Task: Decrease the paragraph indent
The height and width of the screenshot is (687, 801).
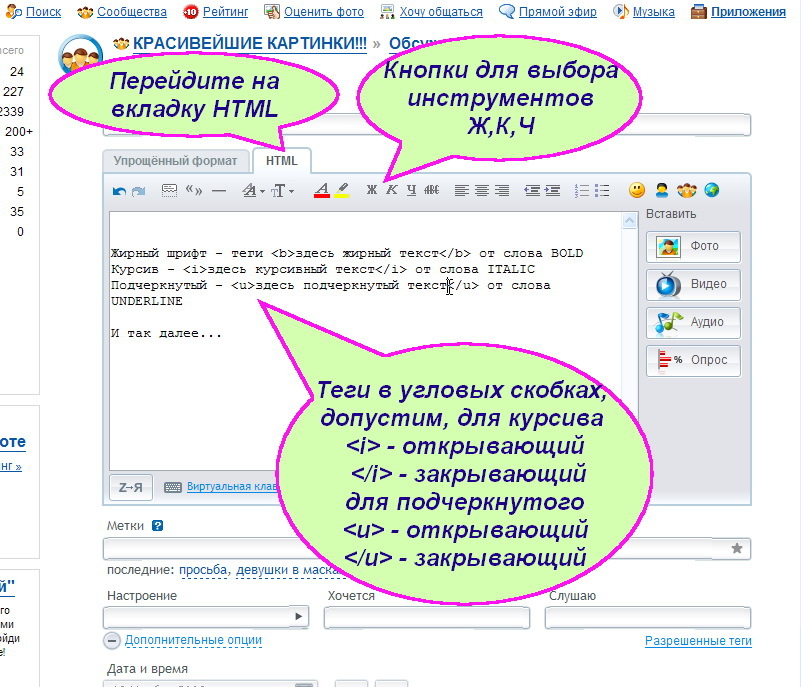Action: click(532, 191)
